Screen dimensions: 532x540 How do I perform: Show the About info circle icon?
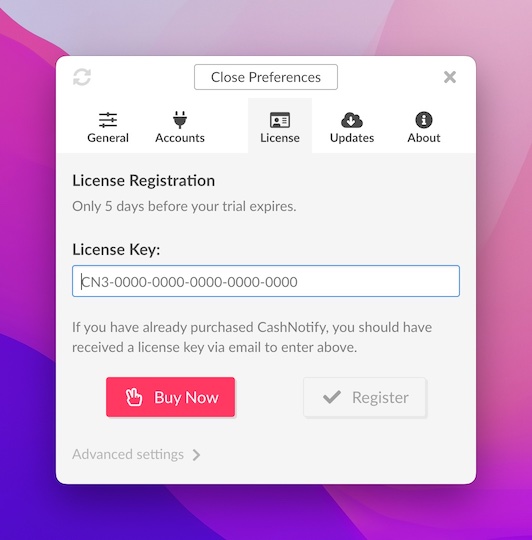(424, 120)
